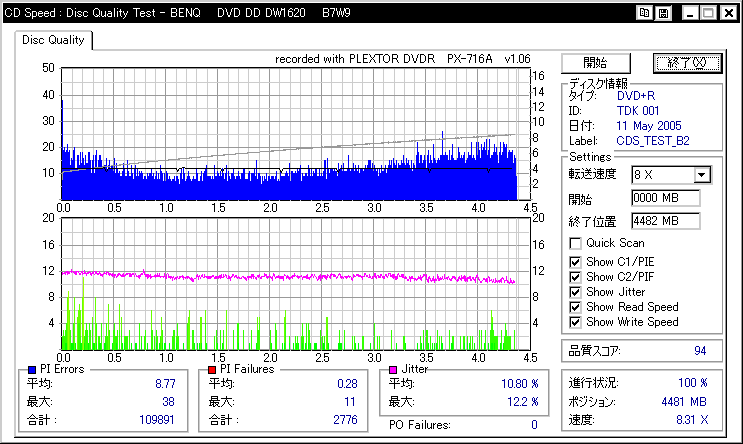The image size is (743, 444).
Task: Click the magenta Jitter legend square
Action: [x=393, y=370]
